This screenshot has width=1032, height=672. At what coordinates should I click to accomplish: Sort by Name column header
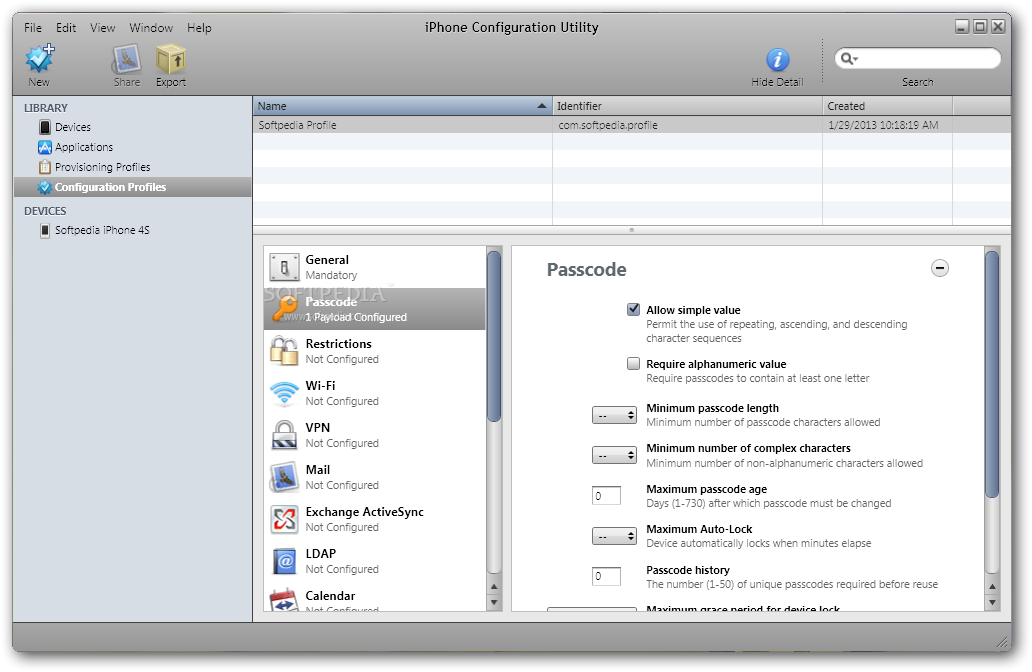[402, 106]
